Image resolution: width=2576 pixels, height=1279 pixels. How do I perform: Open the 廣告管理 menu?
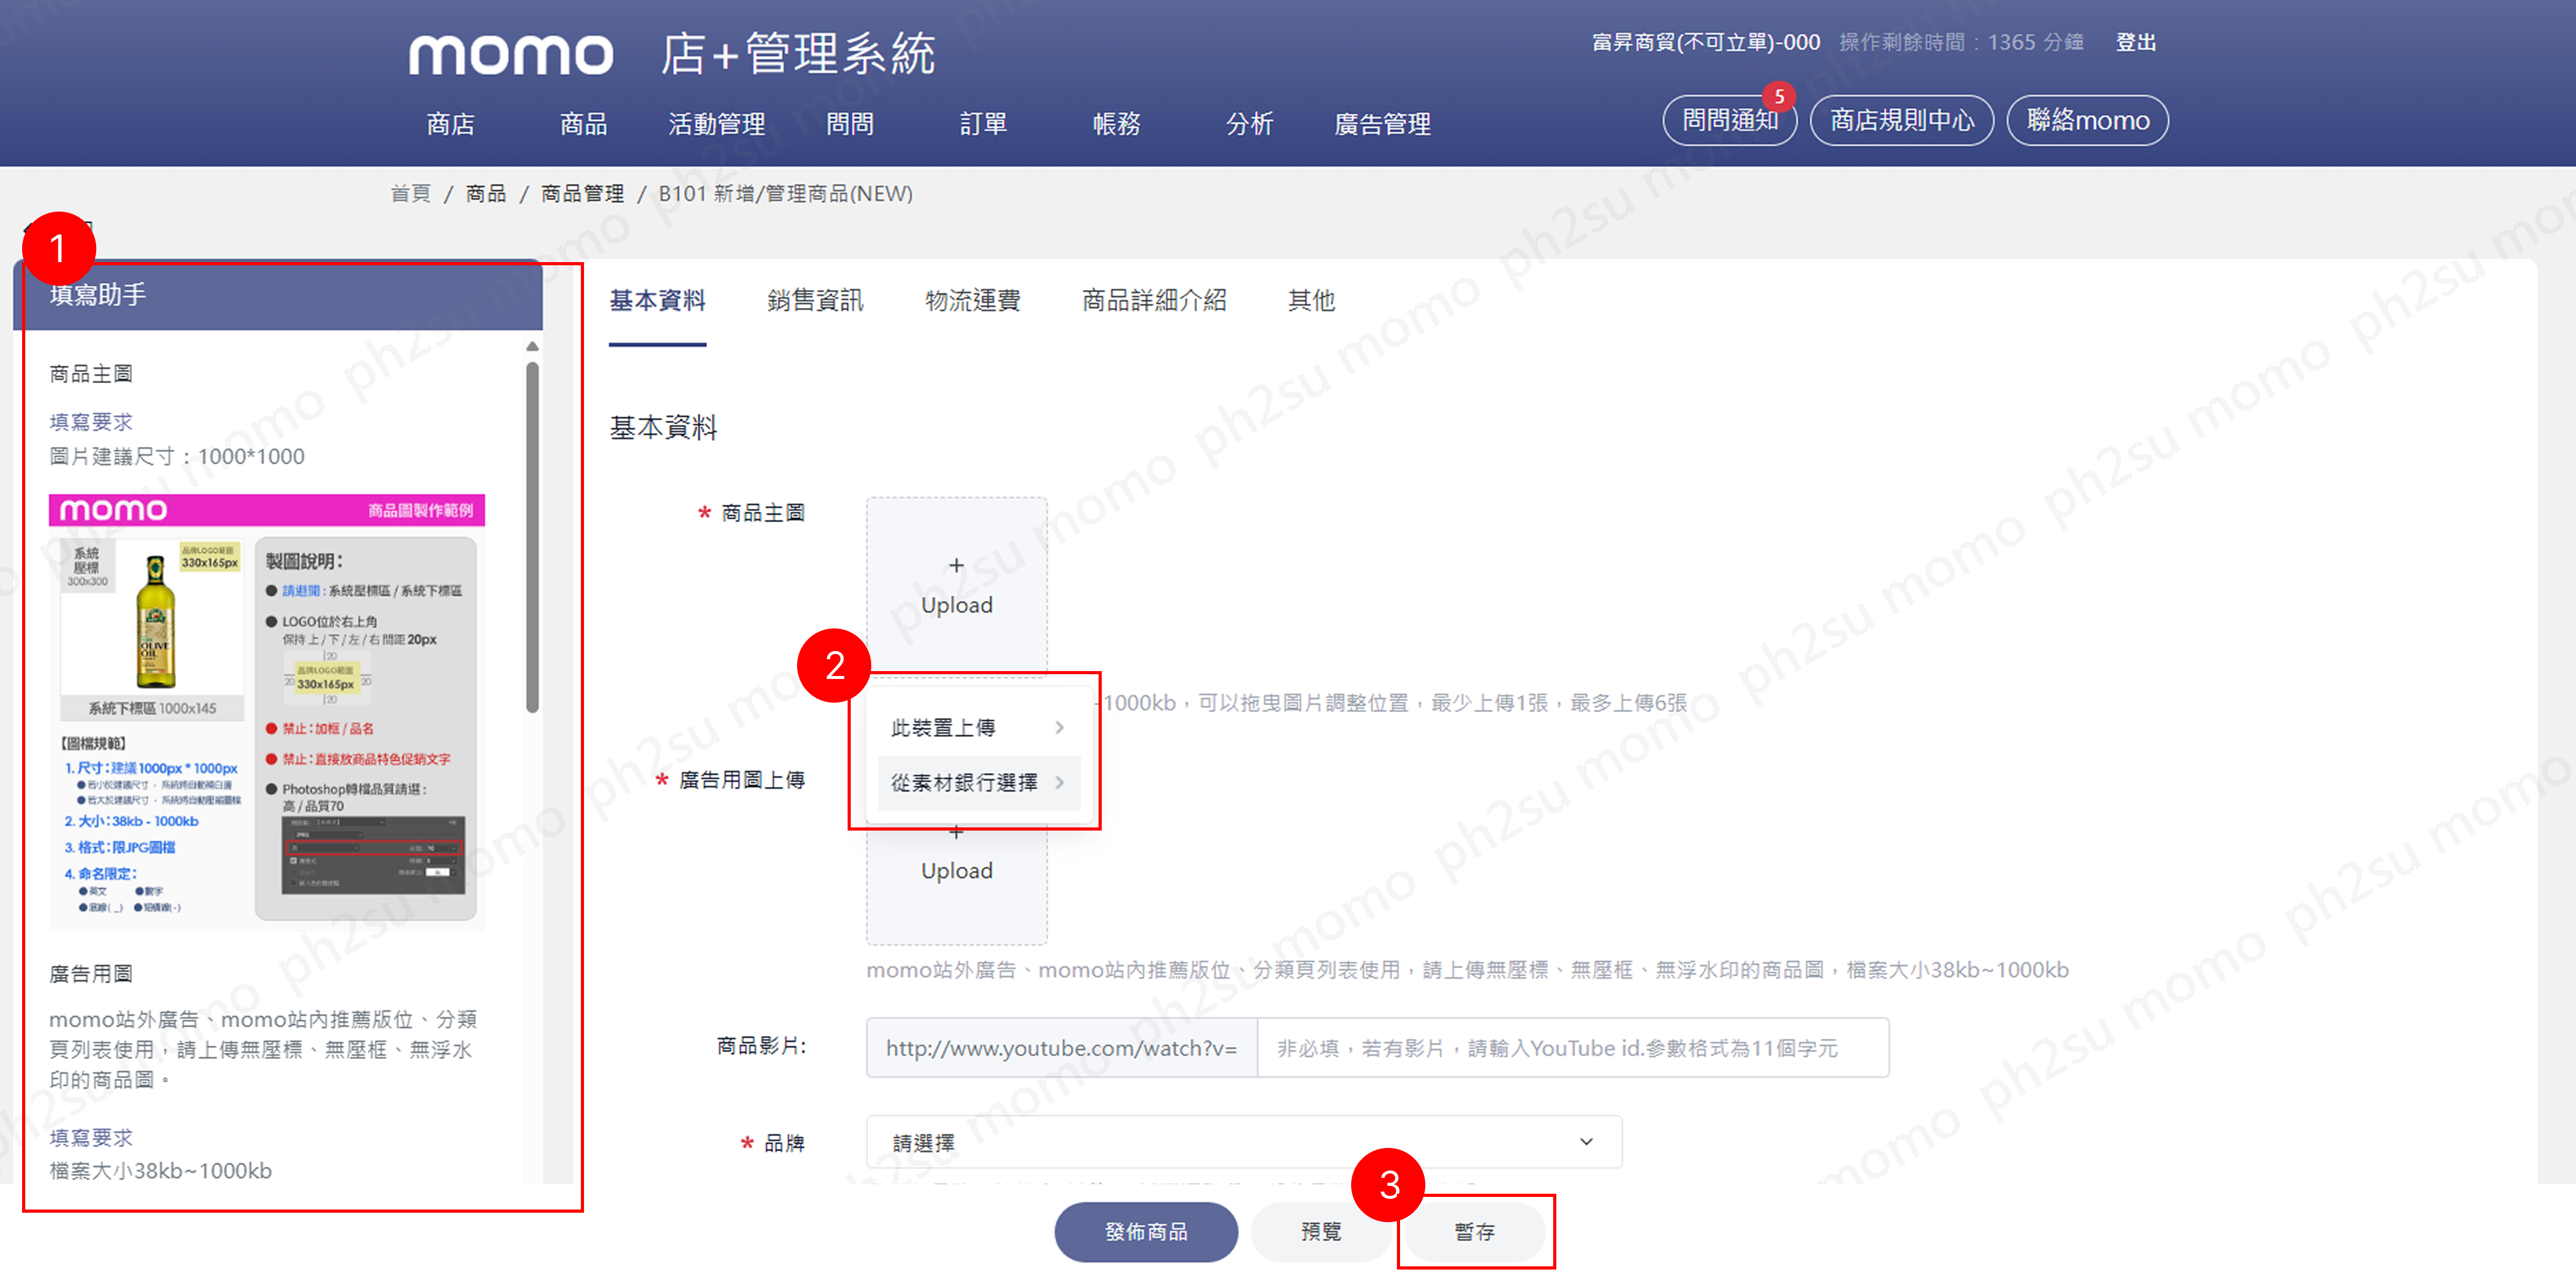click(1382, 124)
